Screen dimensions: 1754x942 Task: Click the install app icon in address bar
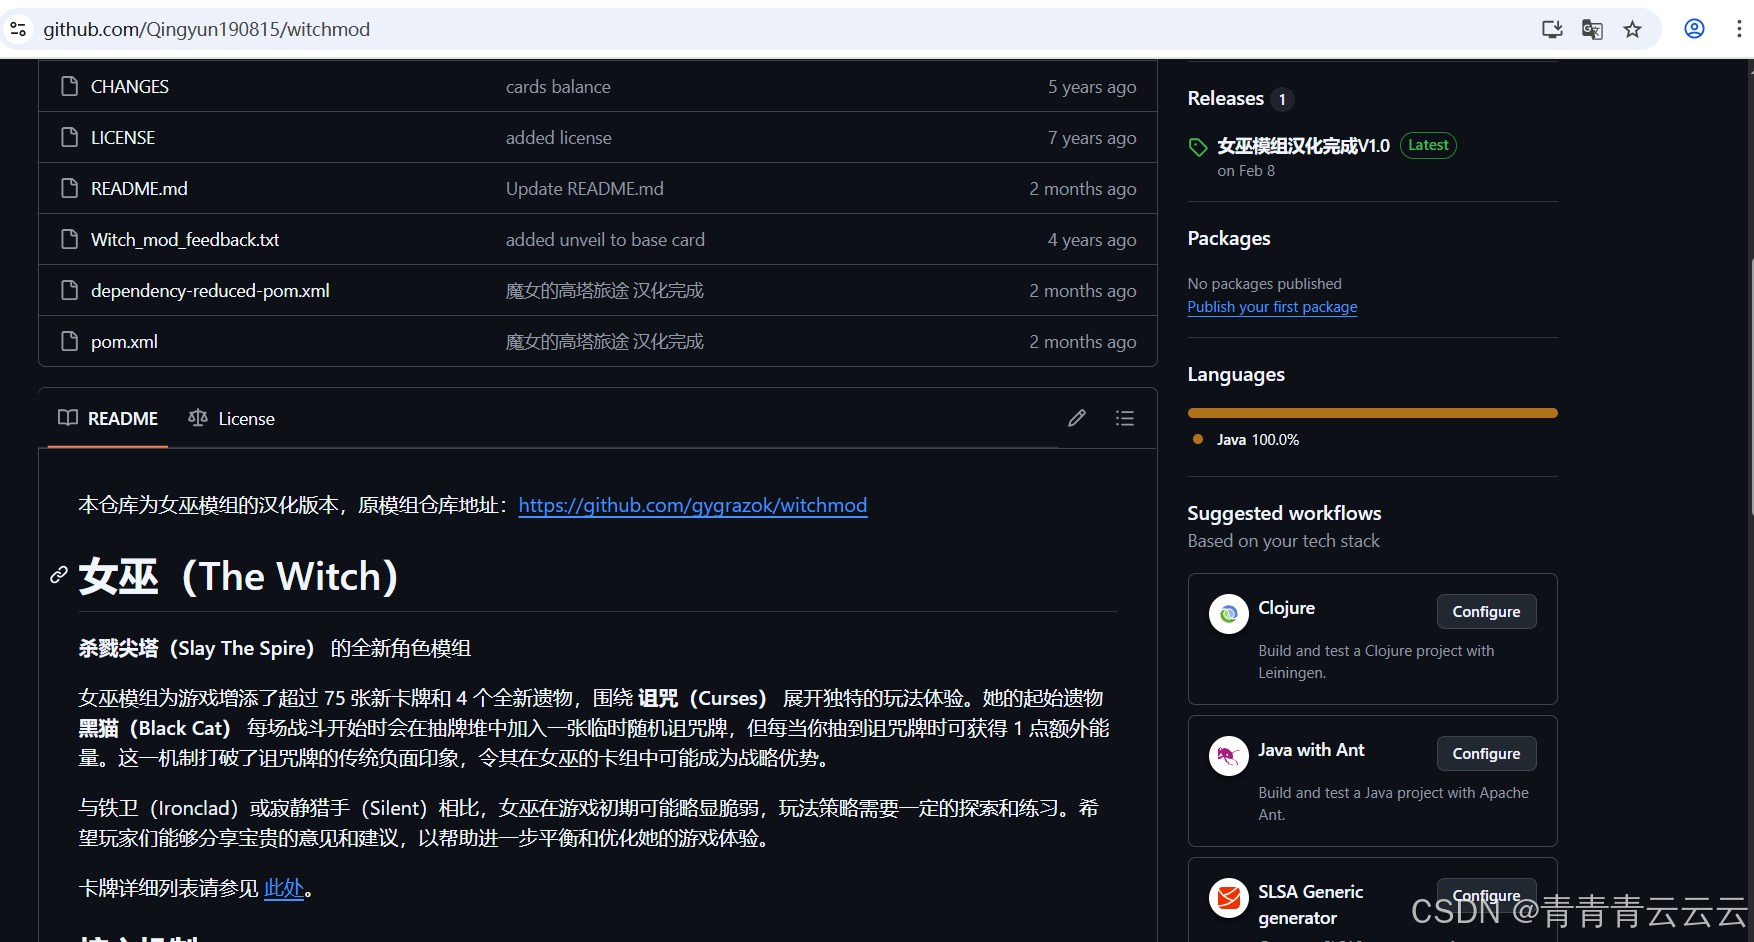[x=1552, y=30]
